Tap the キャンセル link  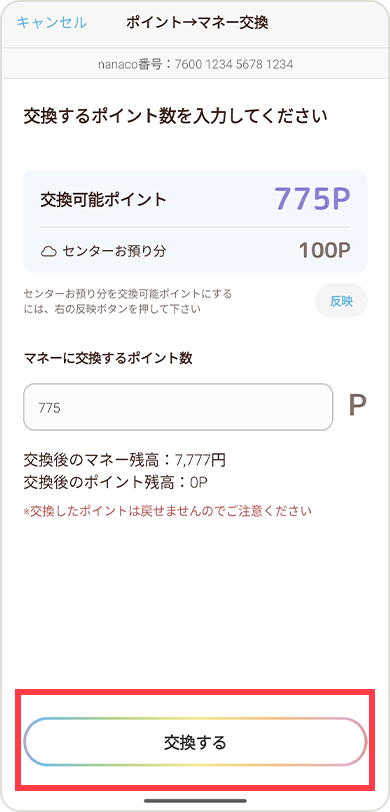[x=51, y=23]
